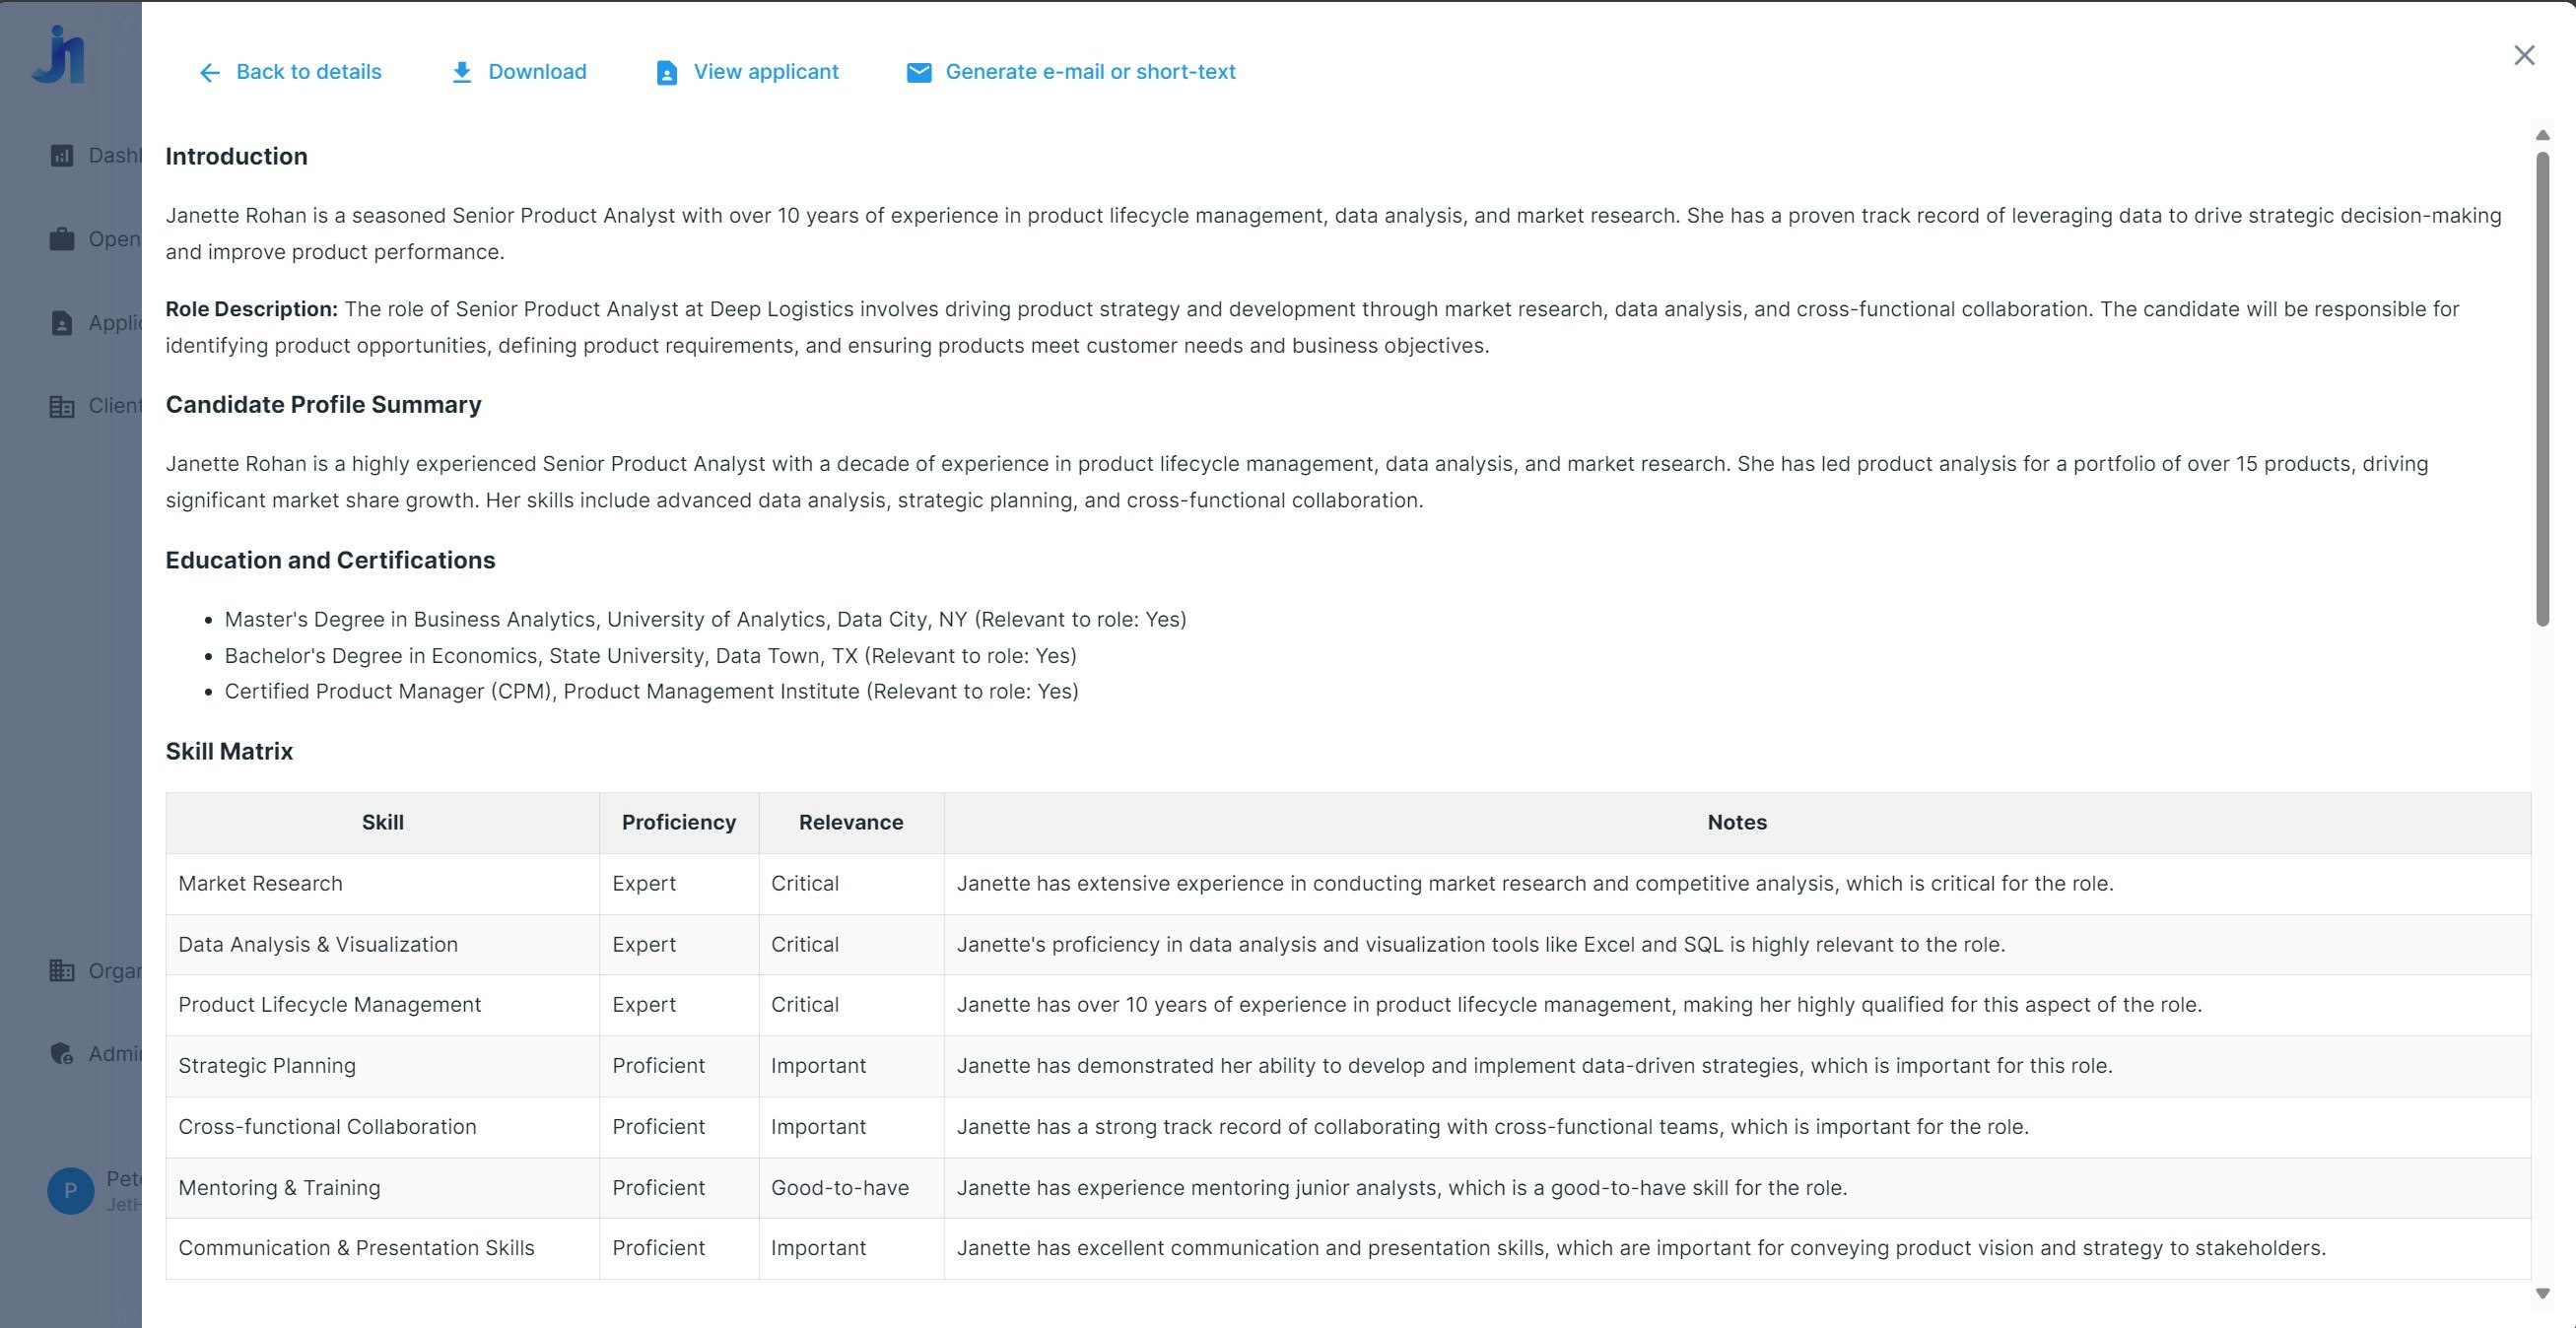Click the Download arrow icon
The width and height of the screenshot is (2576, 1328).
coord(461,72)
